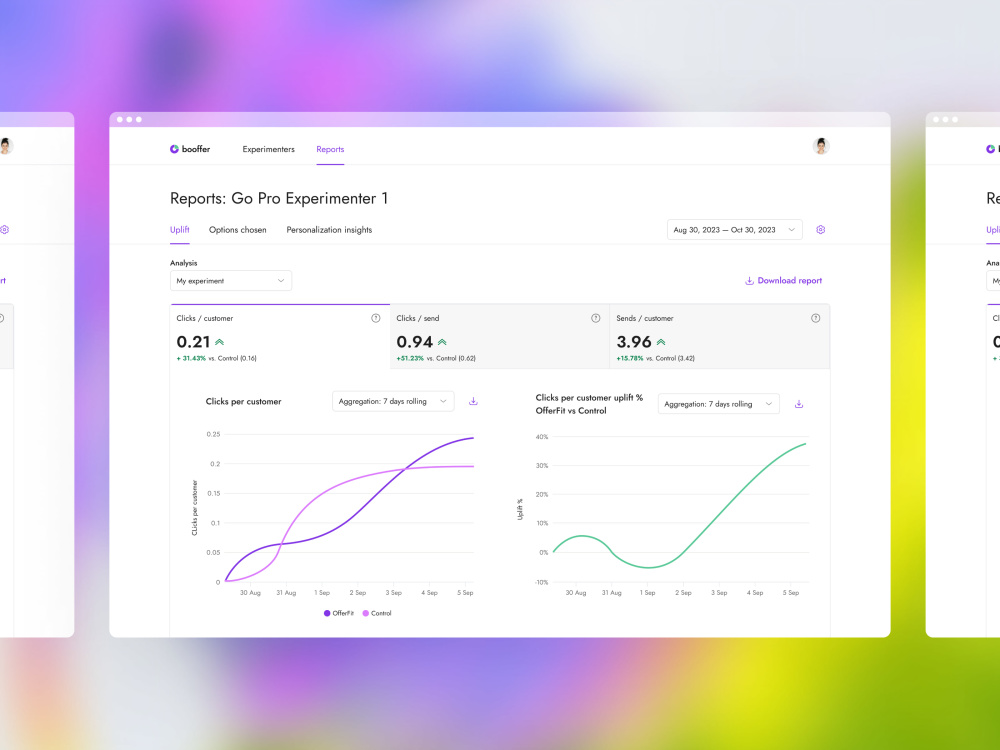Click the purple OfferFit line in chart
The image size is (1000, 750).
357,512
